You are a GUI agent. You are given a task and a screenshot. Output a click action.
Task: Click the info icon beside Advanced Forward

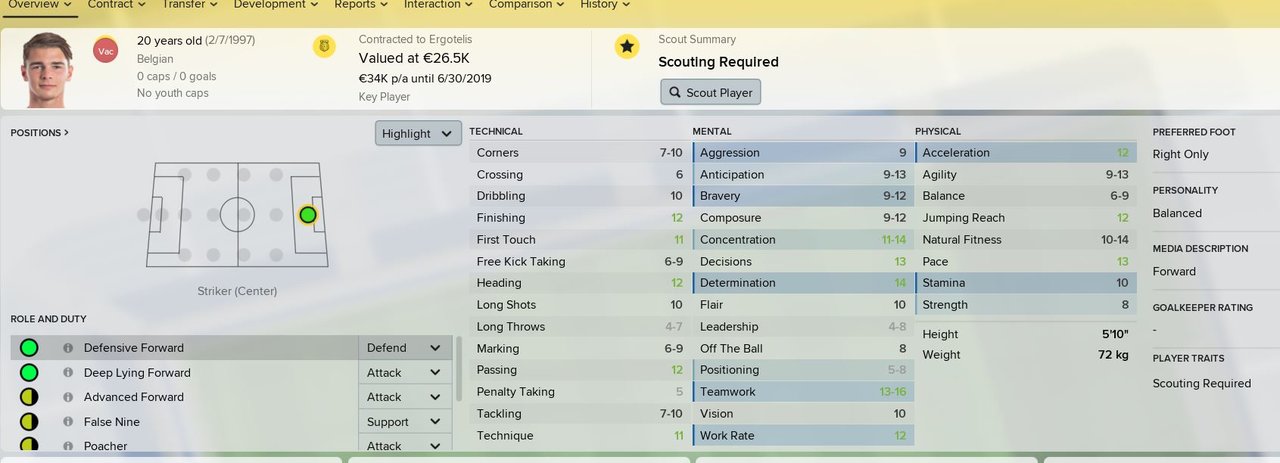pos(68,397)
